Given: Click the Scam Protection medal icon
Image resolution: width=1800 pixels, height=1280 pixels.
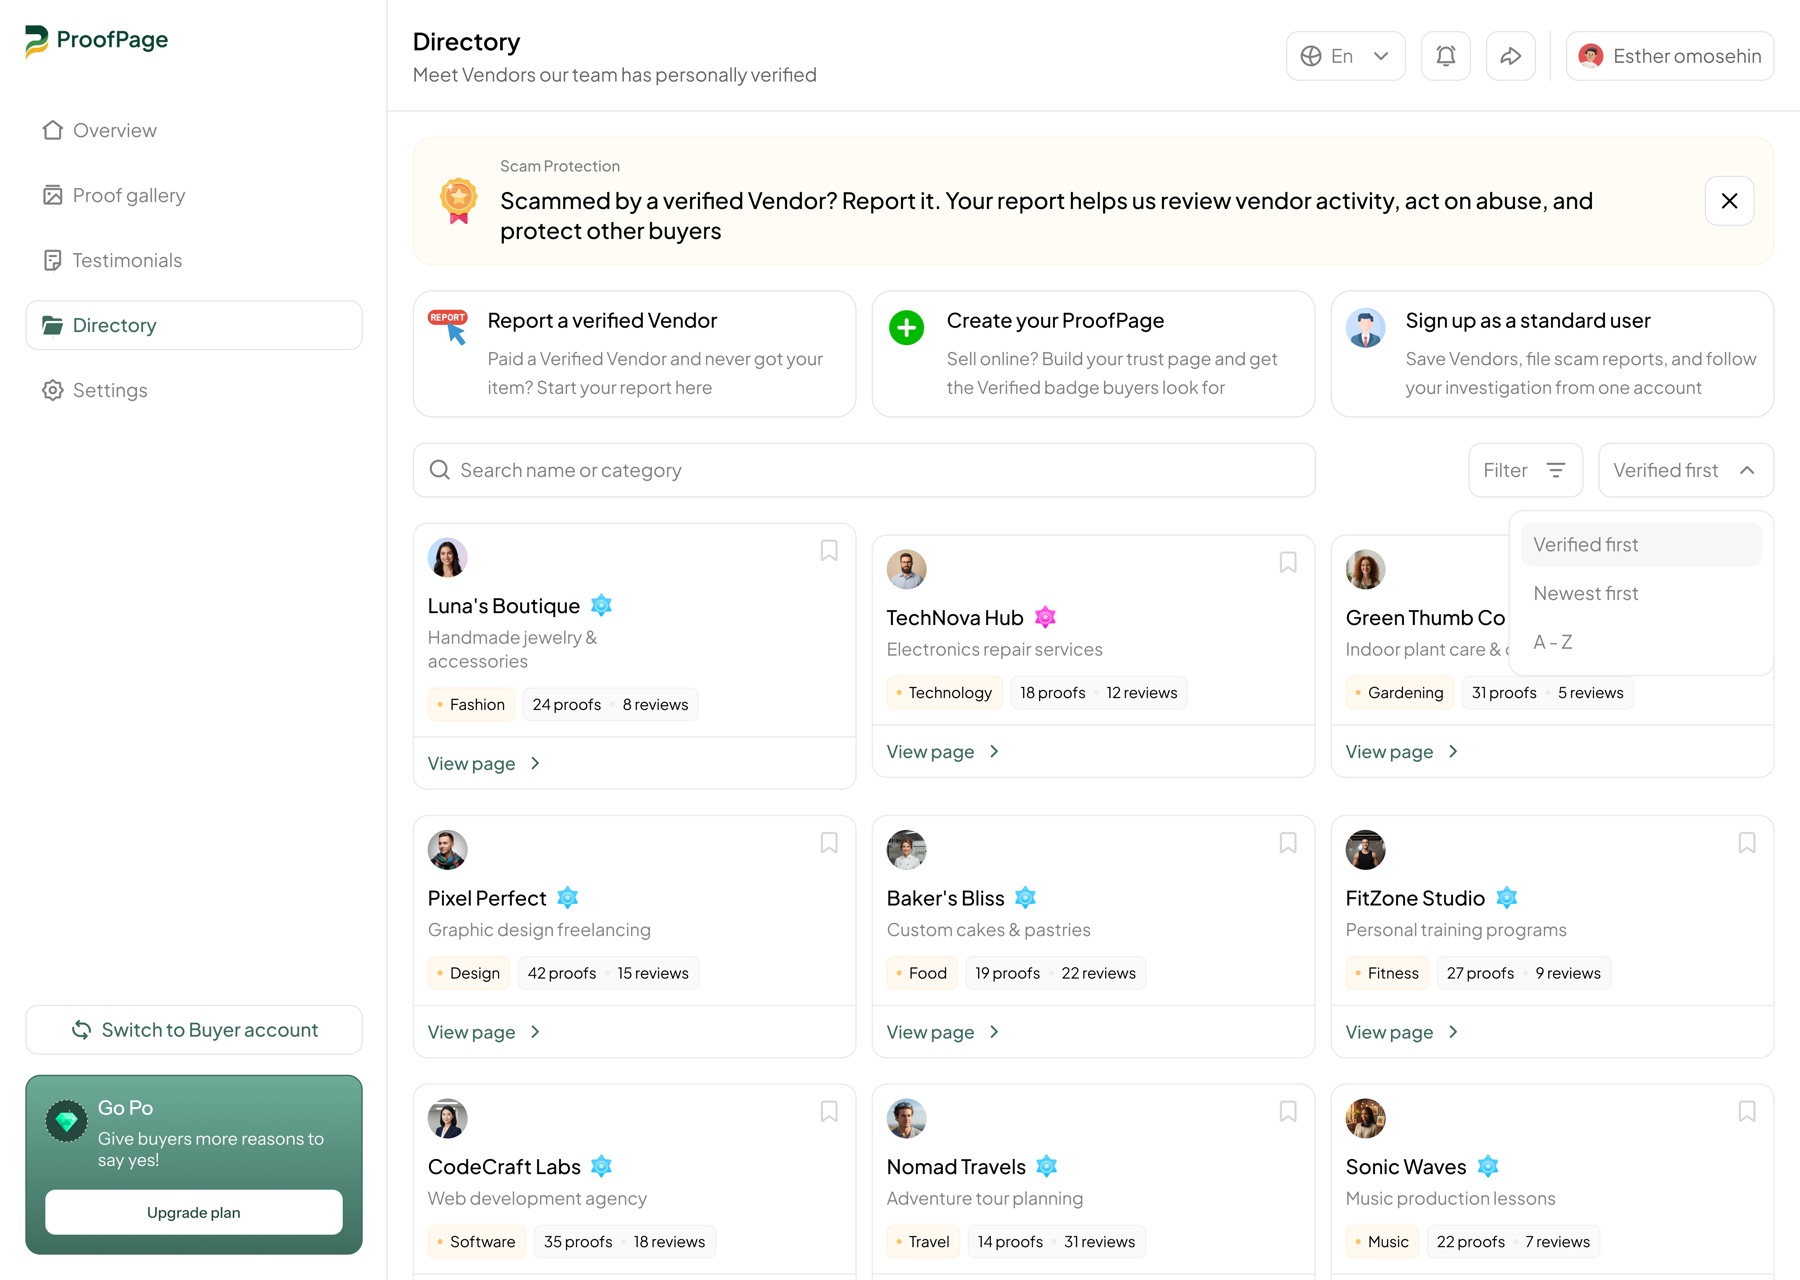Looking at the screenshot, I should pos(459,201).
